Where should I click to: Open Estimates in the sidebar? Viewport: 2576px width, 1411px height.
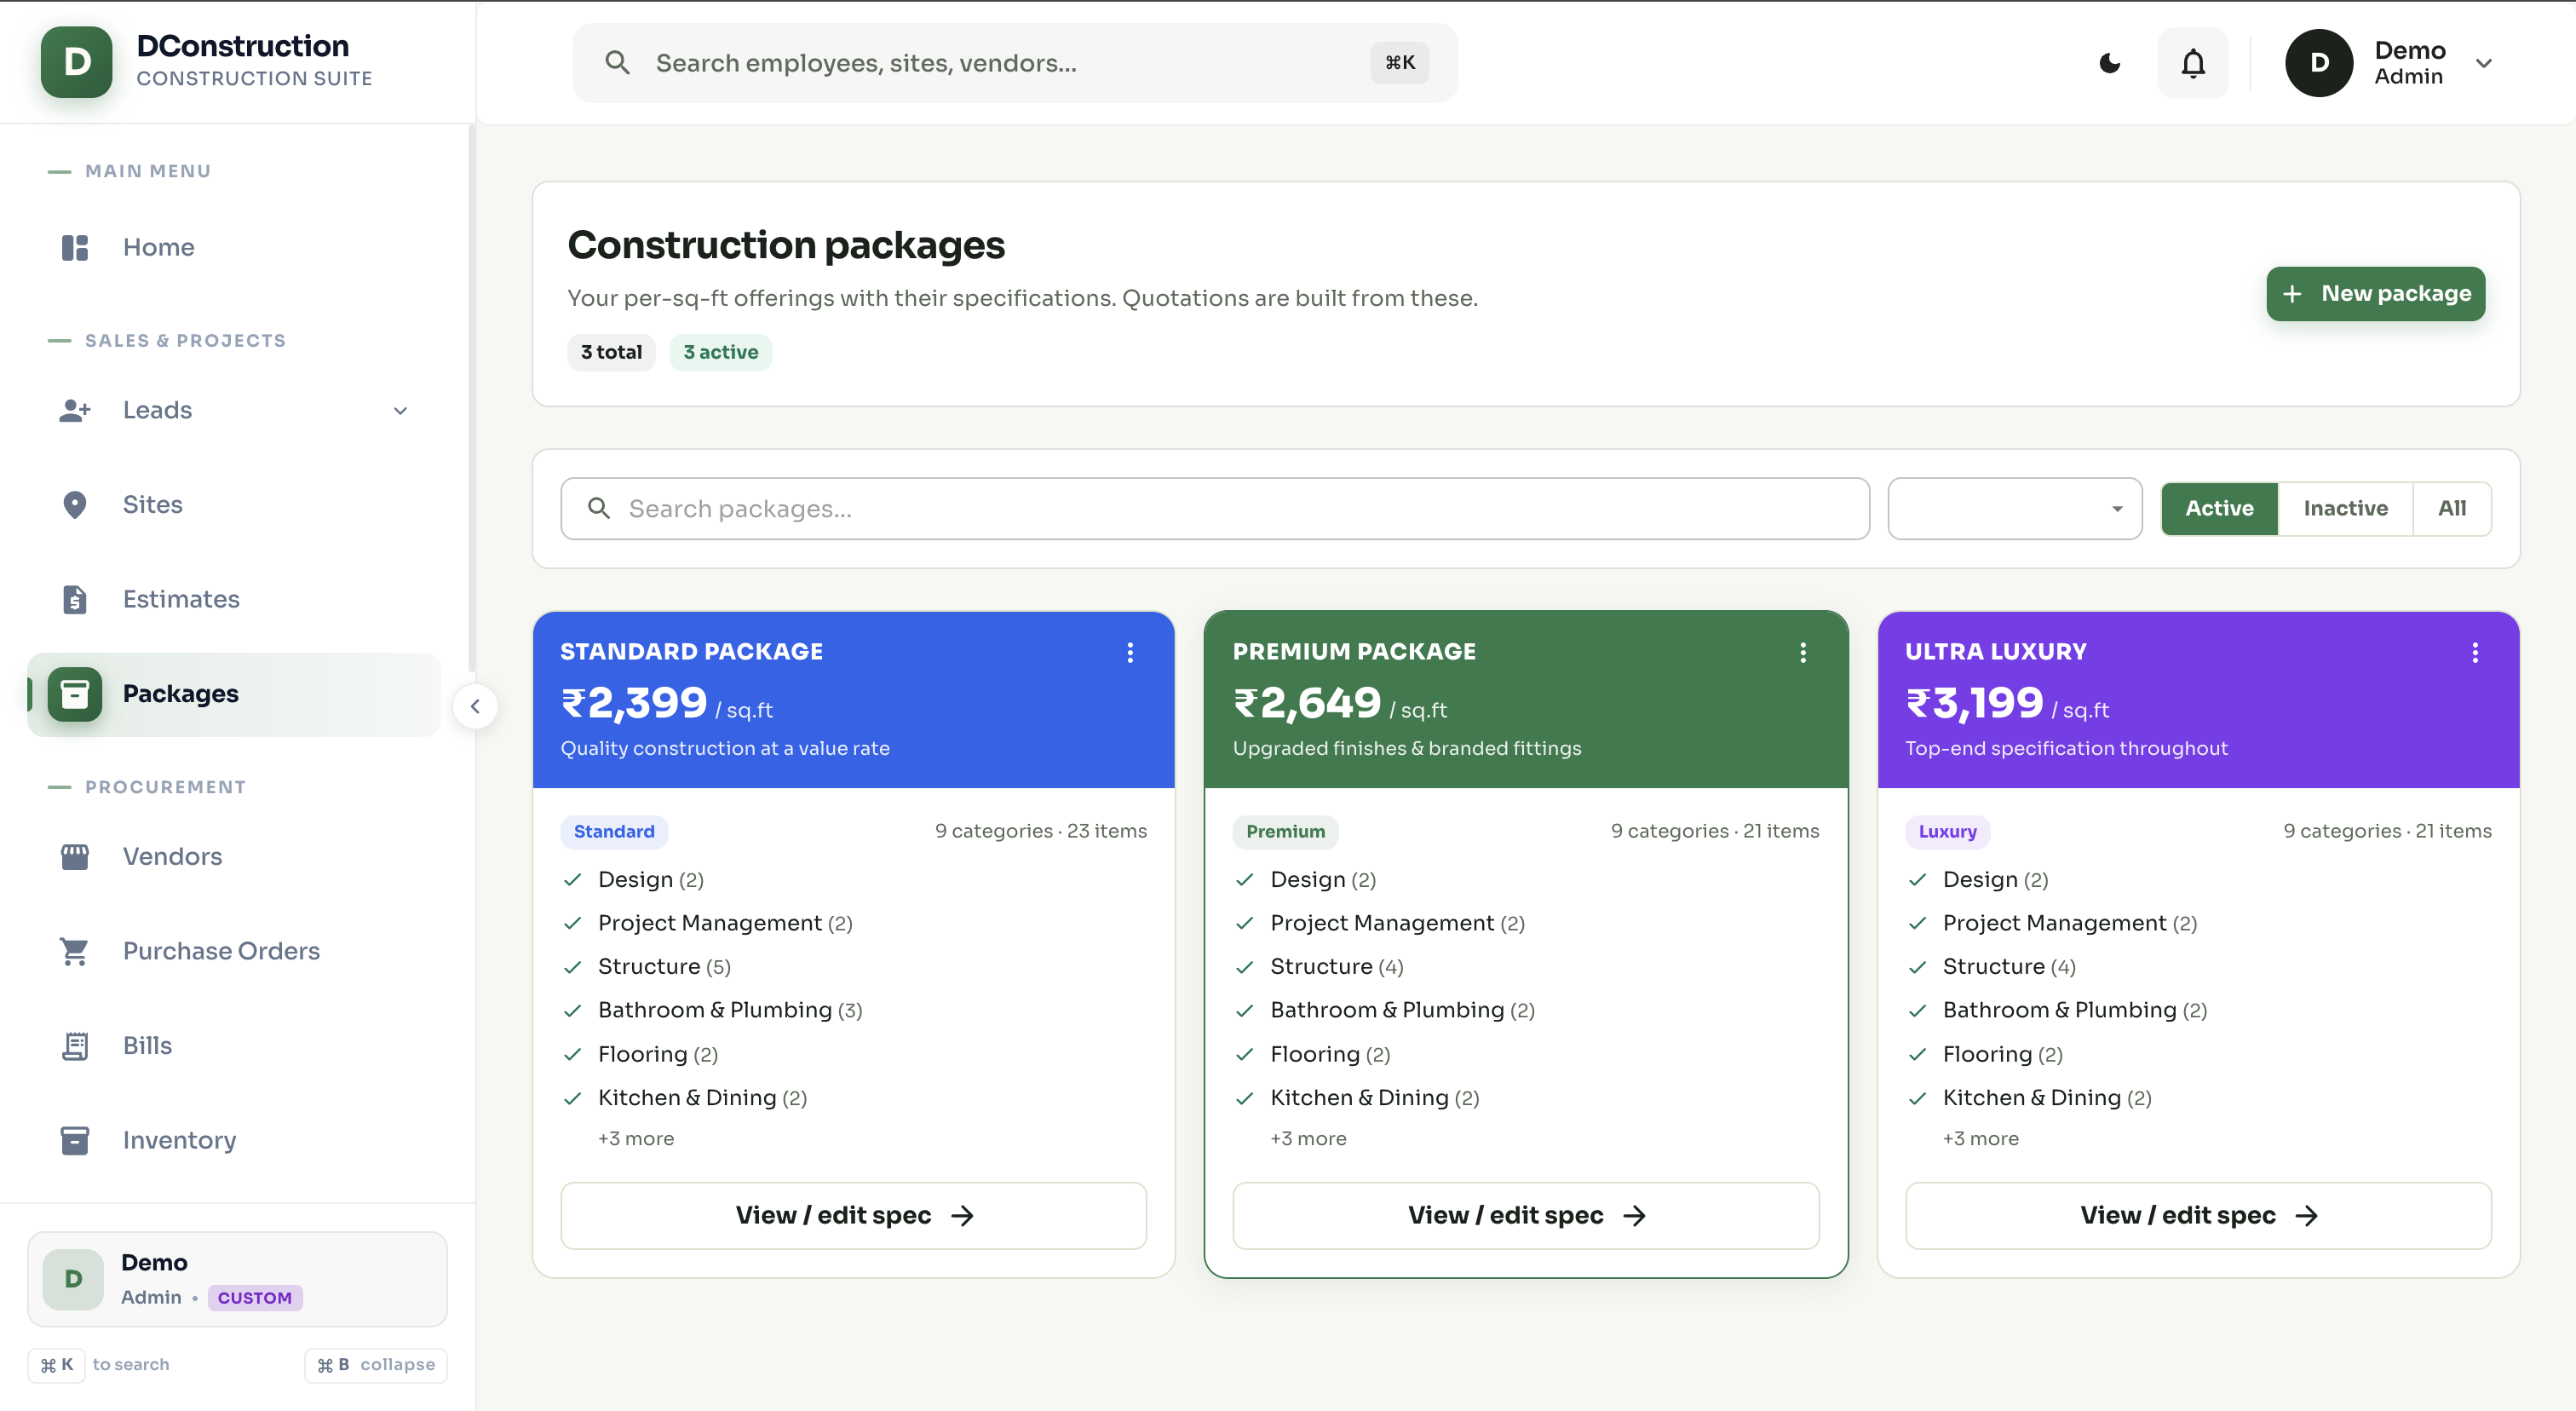point(234,599)
